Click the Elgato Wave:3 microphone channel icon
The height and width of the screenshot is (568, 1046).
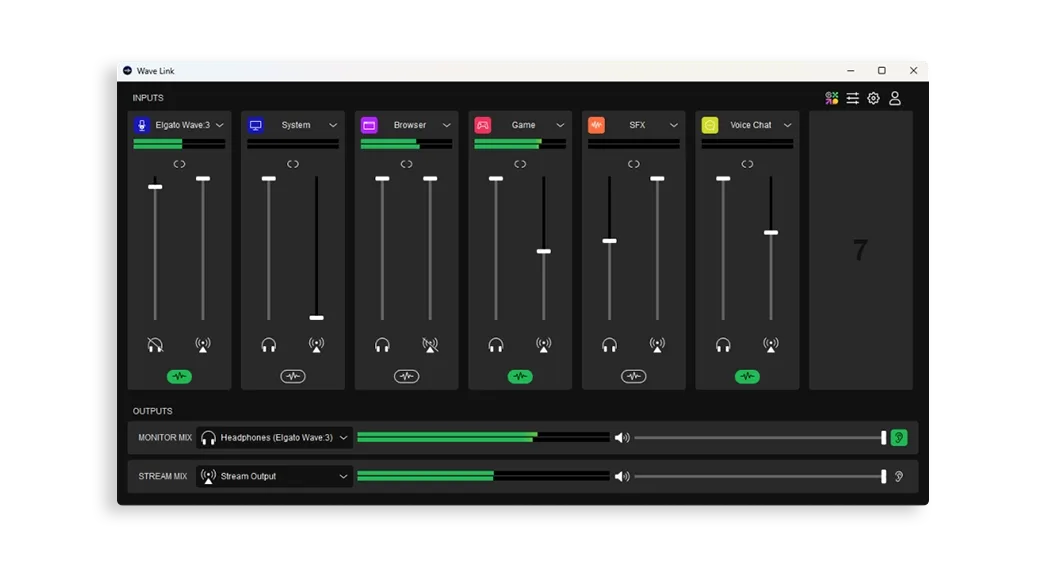141,125
